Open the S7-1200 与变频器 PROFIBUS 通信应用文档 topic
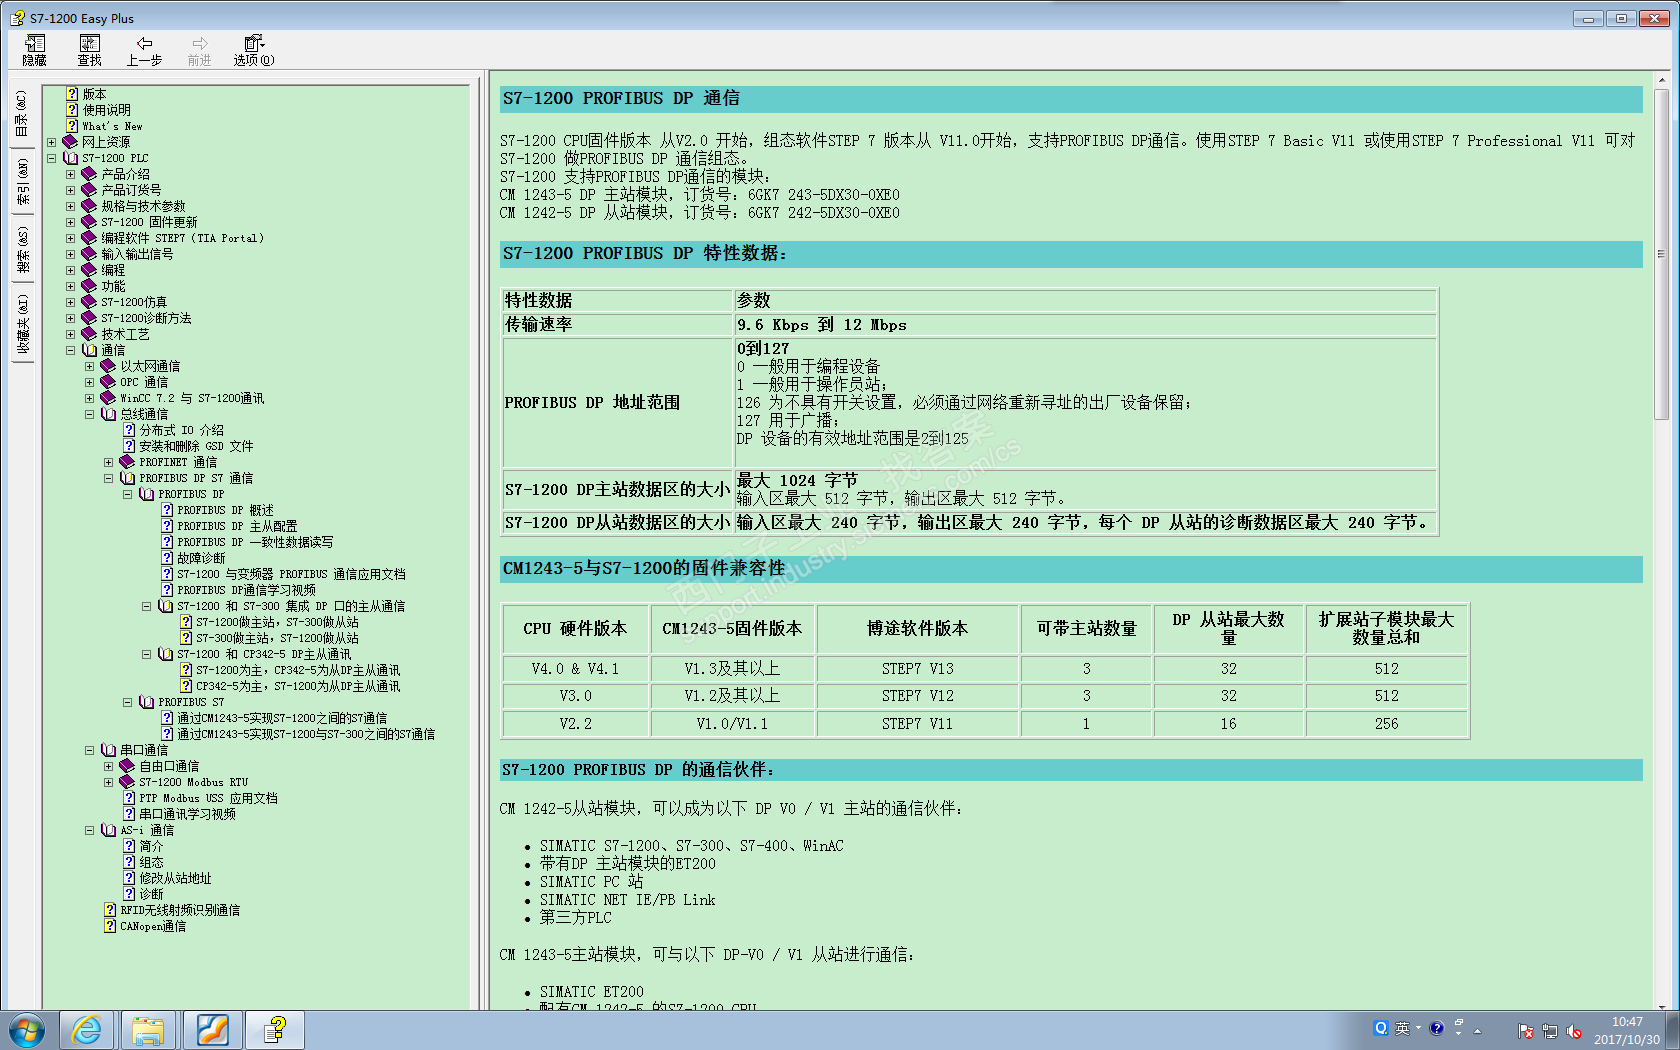 (x=291, y=574)
